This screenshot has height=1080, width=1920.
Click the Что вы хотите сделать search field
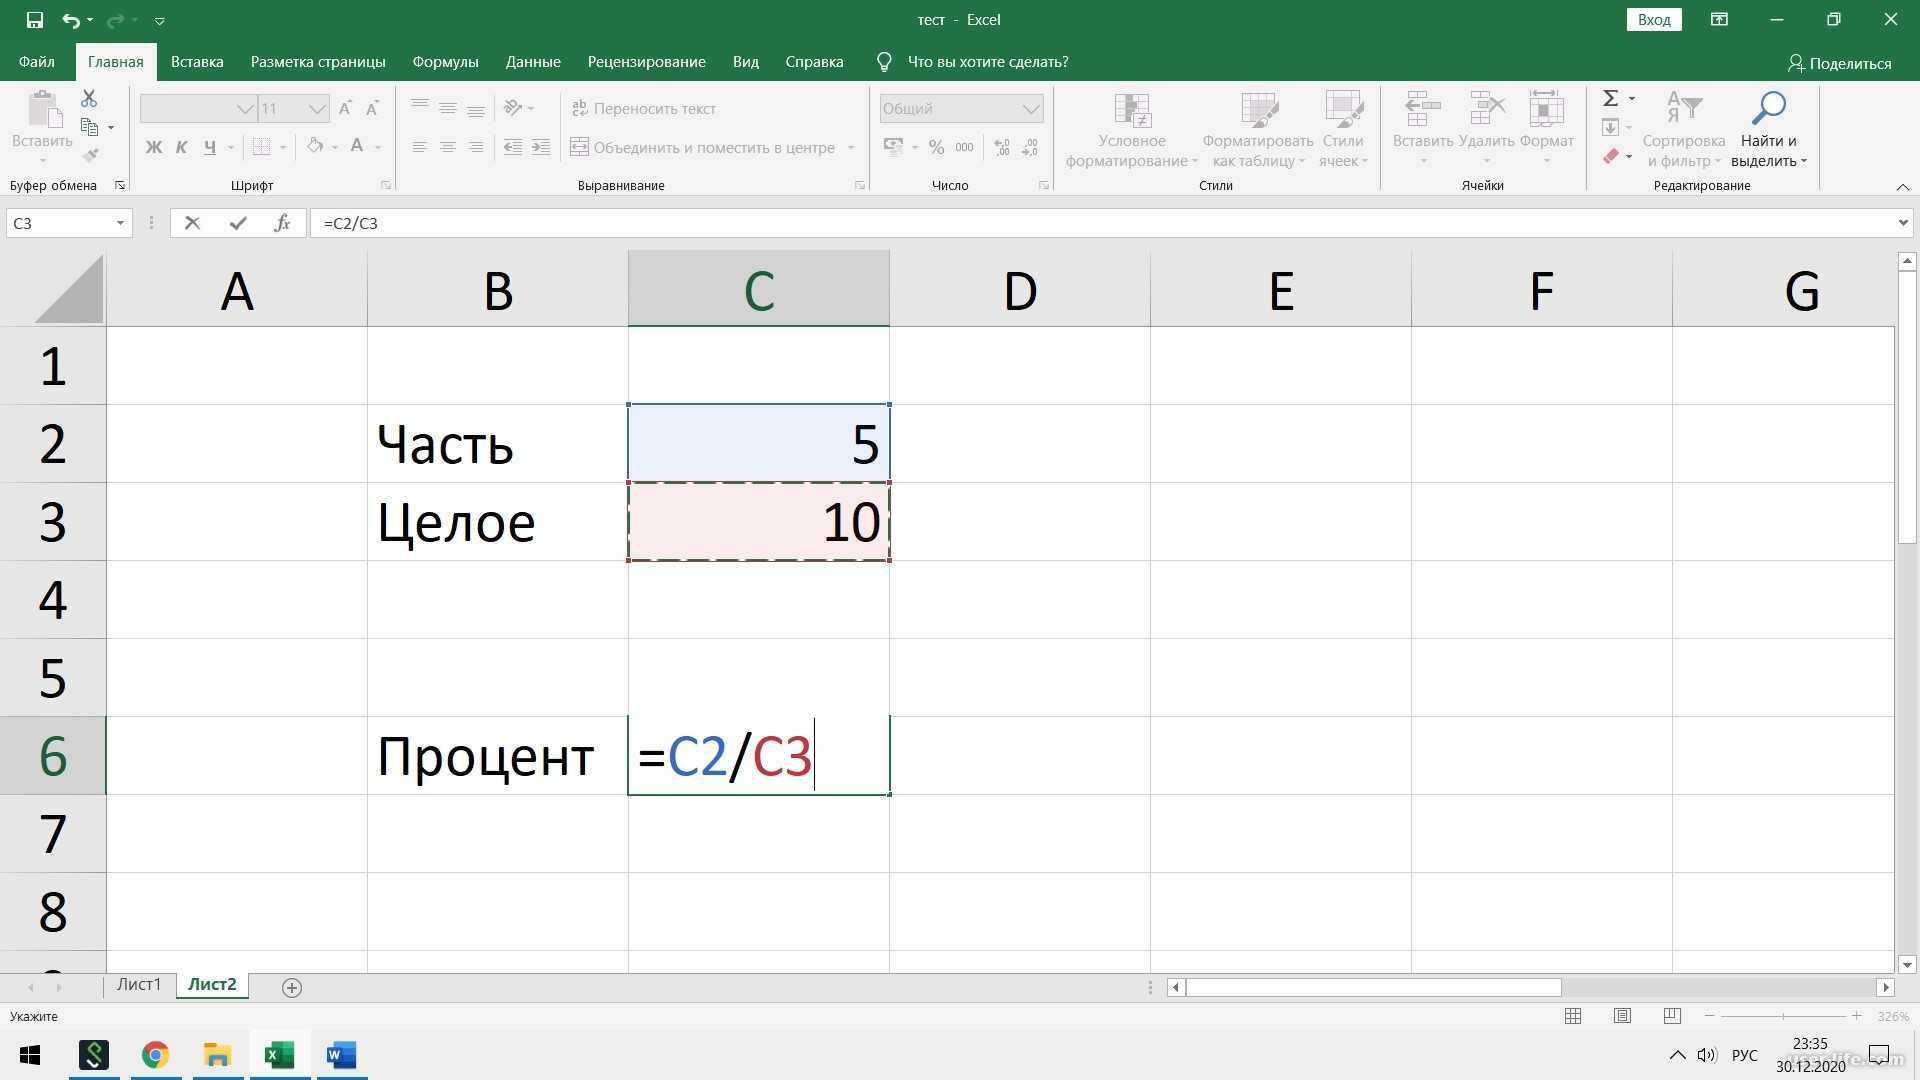pos(988,62)
